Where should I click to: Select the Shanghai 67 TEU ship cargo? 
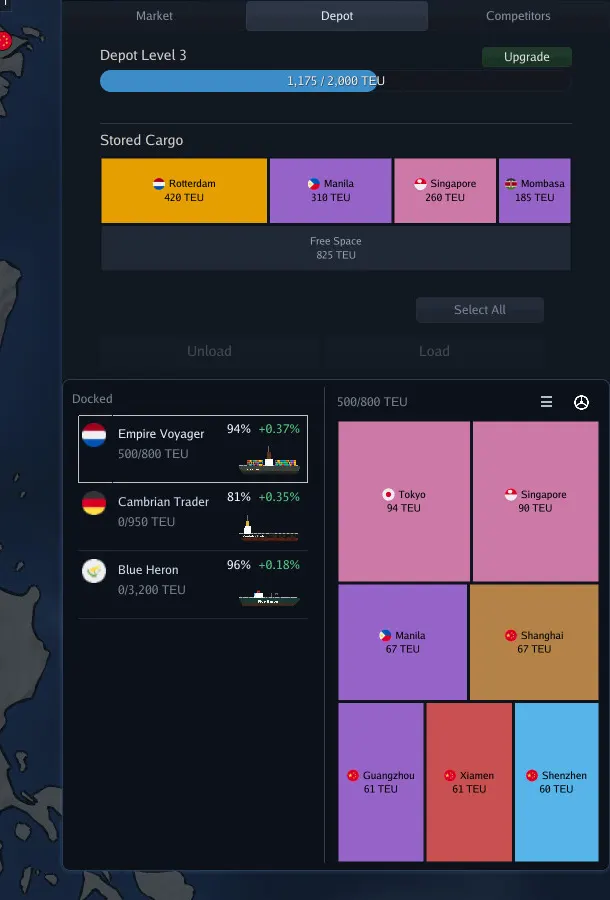tap(534, 642)
